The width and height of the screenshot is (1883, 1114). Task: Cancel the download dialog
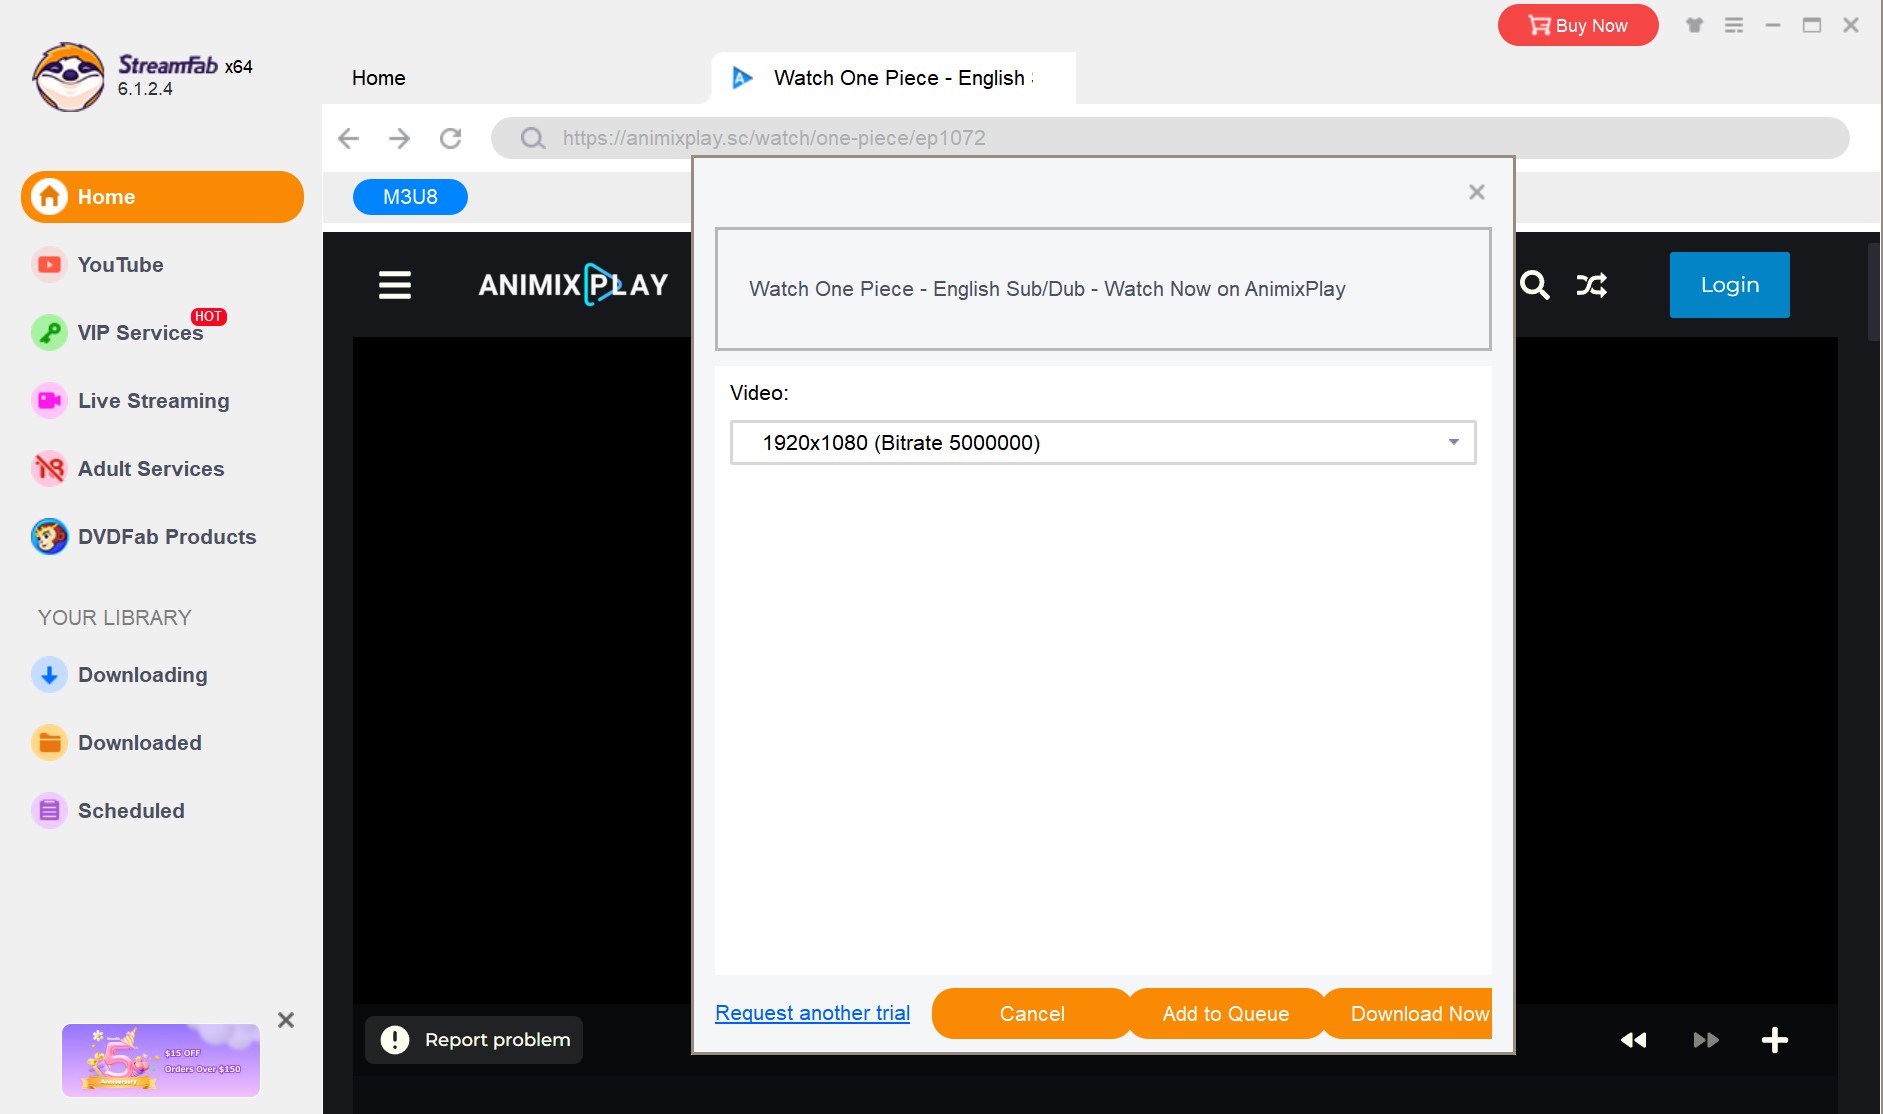click(x=1032, y=1014)
